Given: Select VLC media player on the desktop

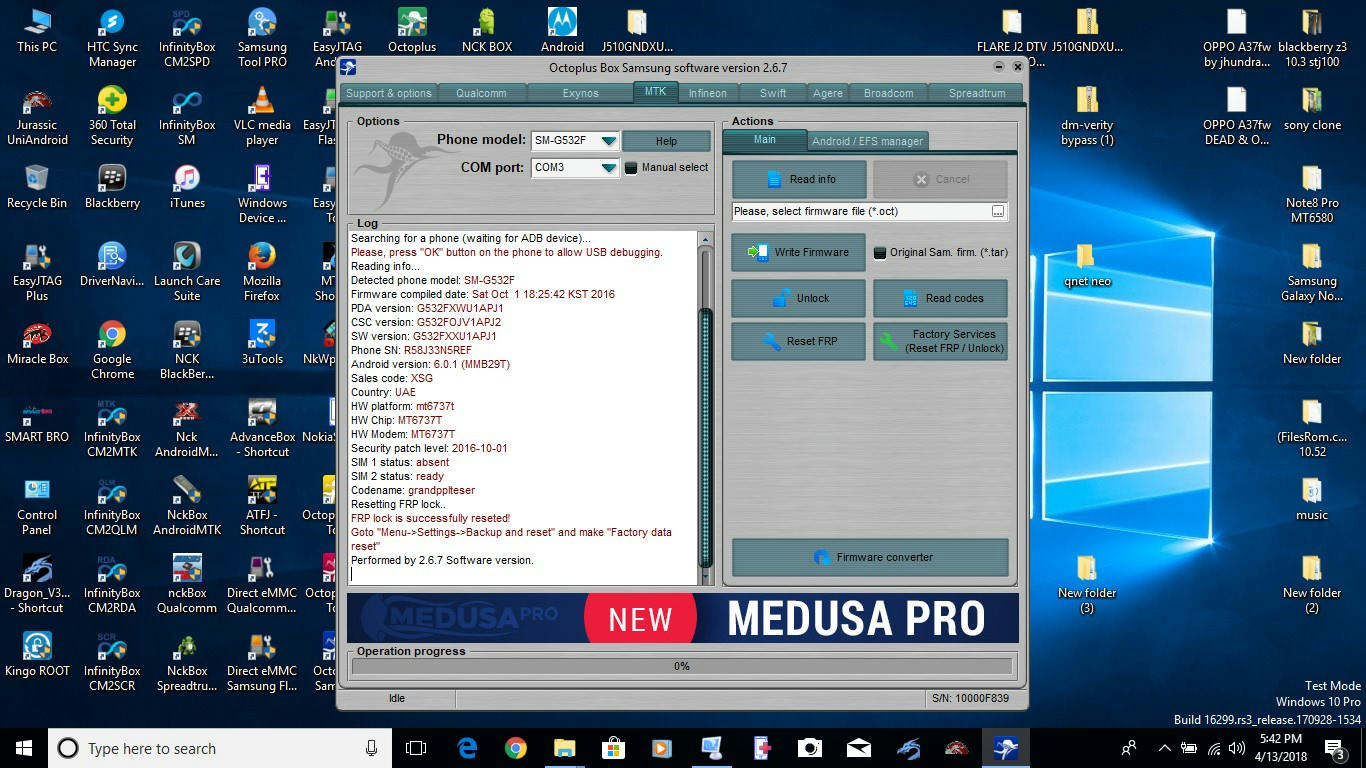Looking at the screenshot, I should 262,117.
